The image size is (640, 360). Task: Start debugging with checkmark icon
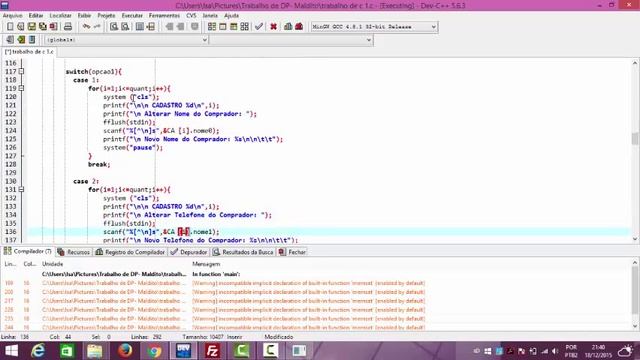click(x=259, y=27)
